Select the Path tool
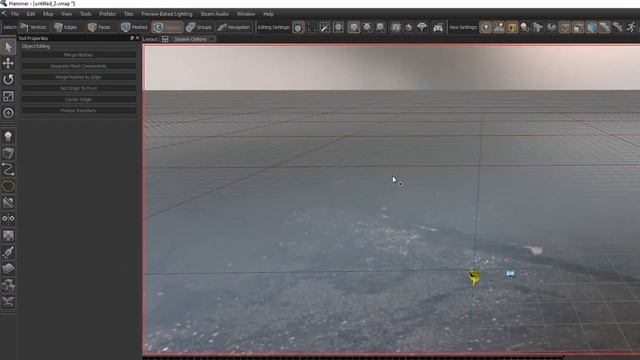The image size is (640, 360). 8,169
